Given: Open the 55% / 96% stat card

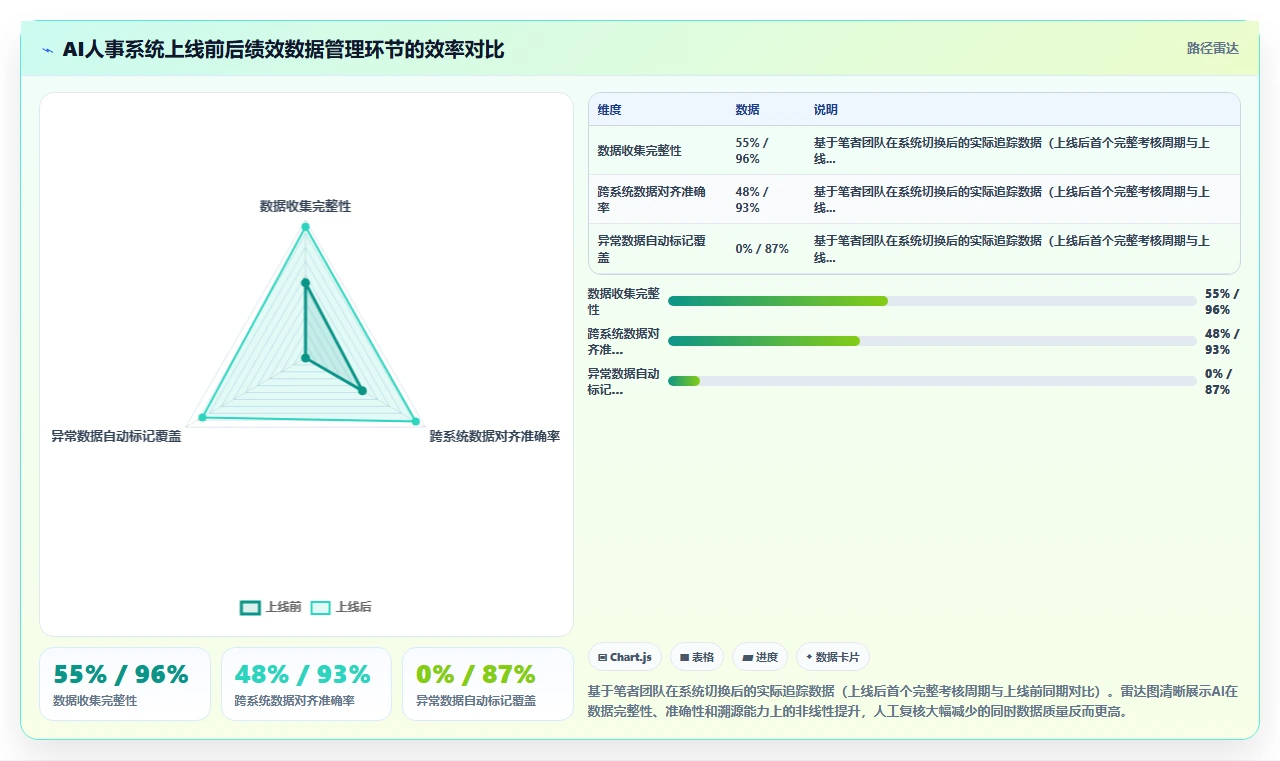Looking at the screenshot, I should click(x=125, y=684).
